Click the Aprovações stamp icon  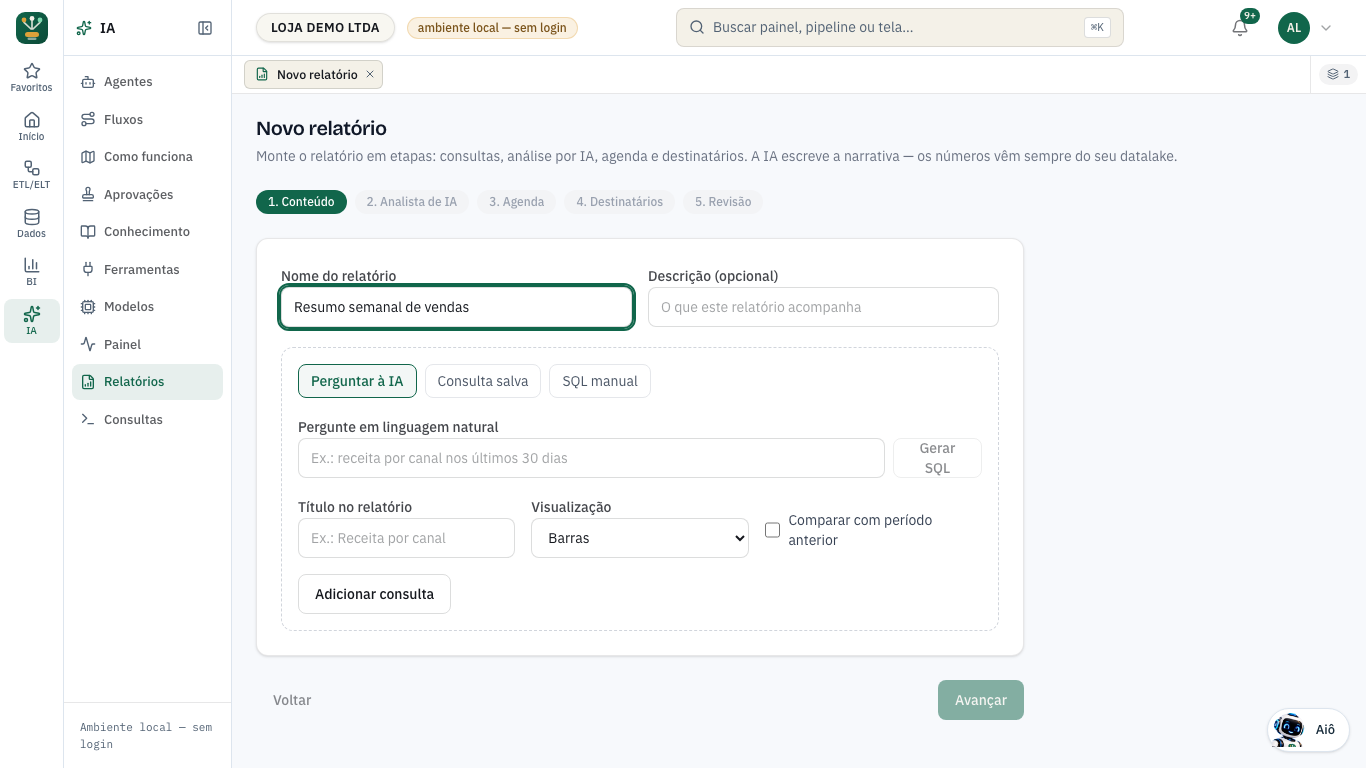tap(87, 194)
